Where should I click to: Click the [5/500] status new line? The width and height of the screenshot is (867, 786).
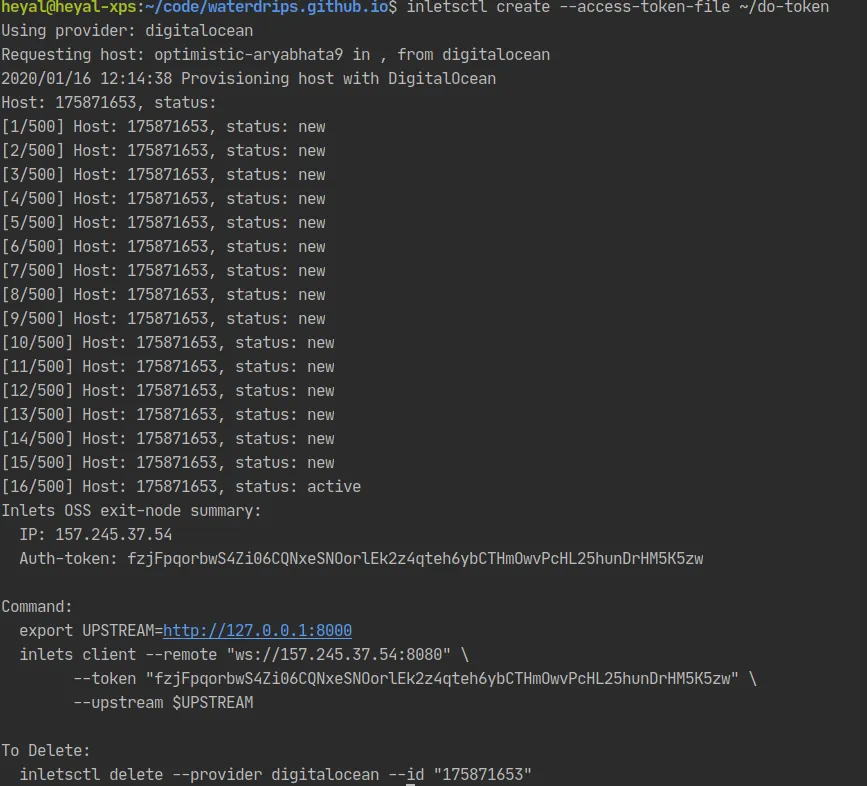coord(163,223)
